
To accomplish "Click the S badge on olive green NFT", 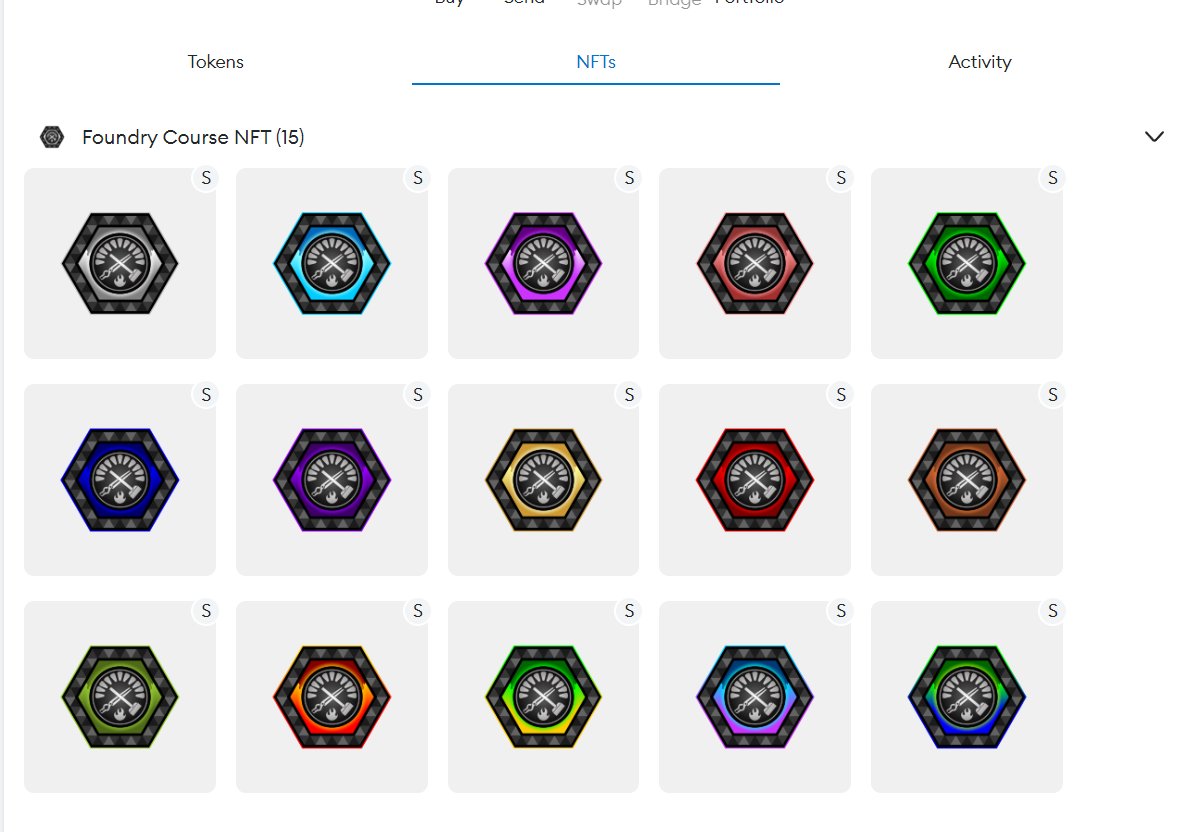I will pyautogui.click(x=205, y=611).
